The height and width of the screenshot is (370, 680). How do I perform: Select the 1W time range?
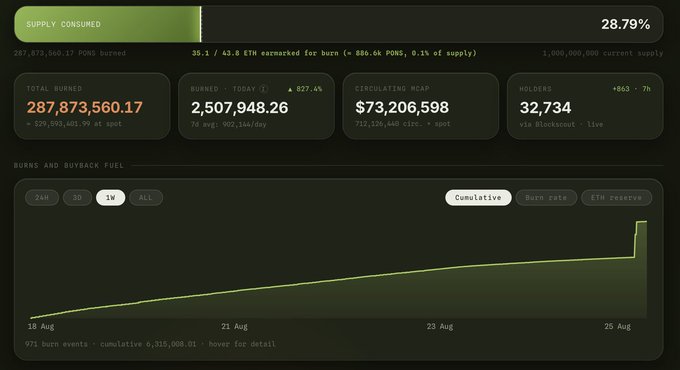coord(111,198)
